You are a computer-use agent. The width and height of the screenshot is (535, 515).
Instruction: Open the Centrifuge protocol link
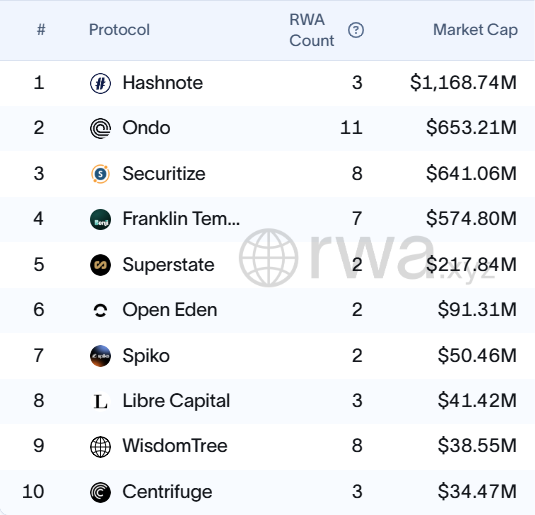(167, 492)
